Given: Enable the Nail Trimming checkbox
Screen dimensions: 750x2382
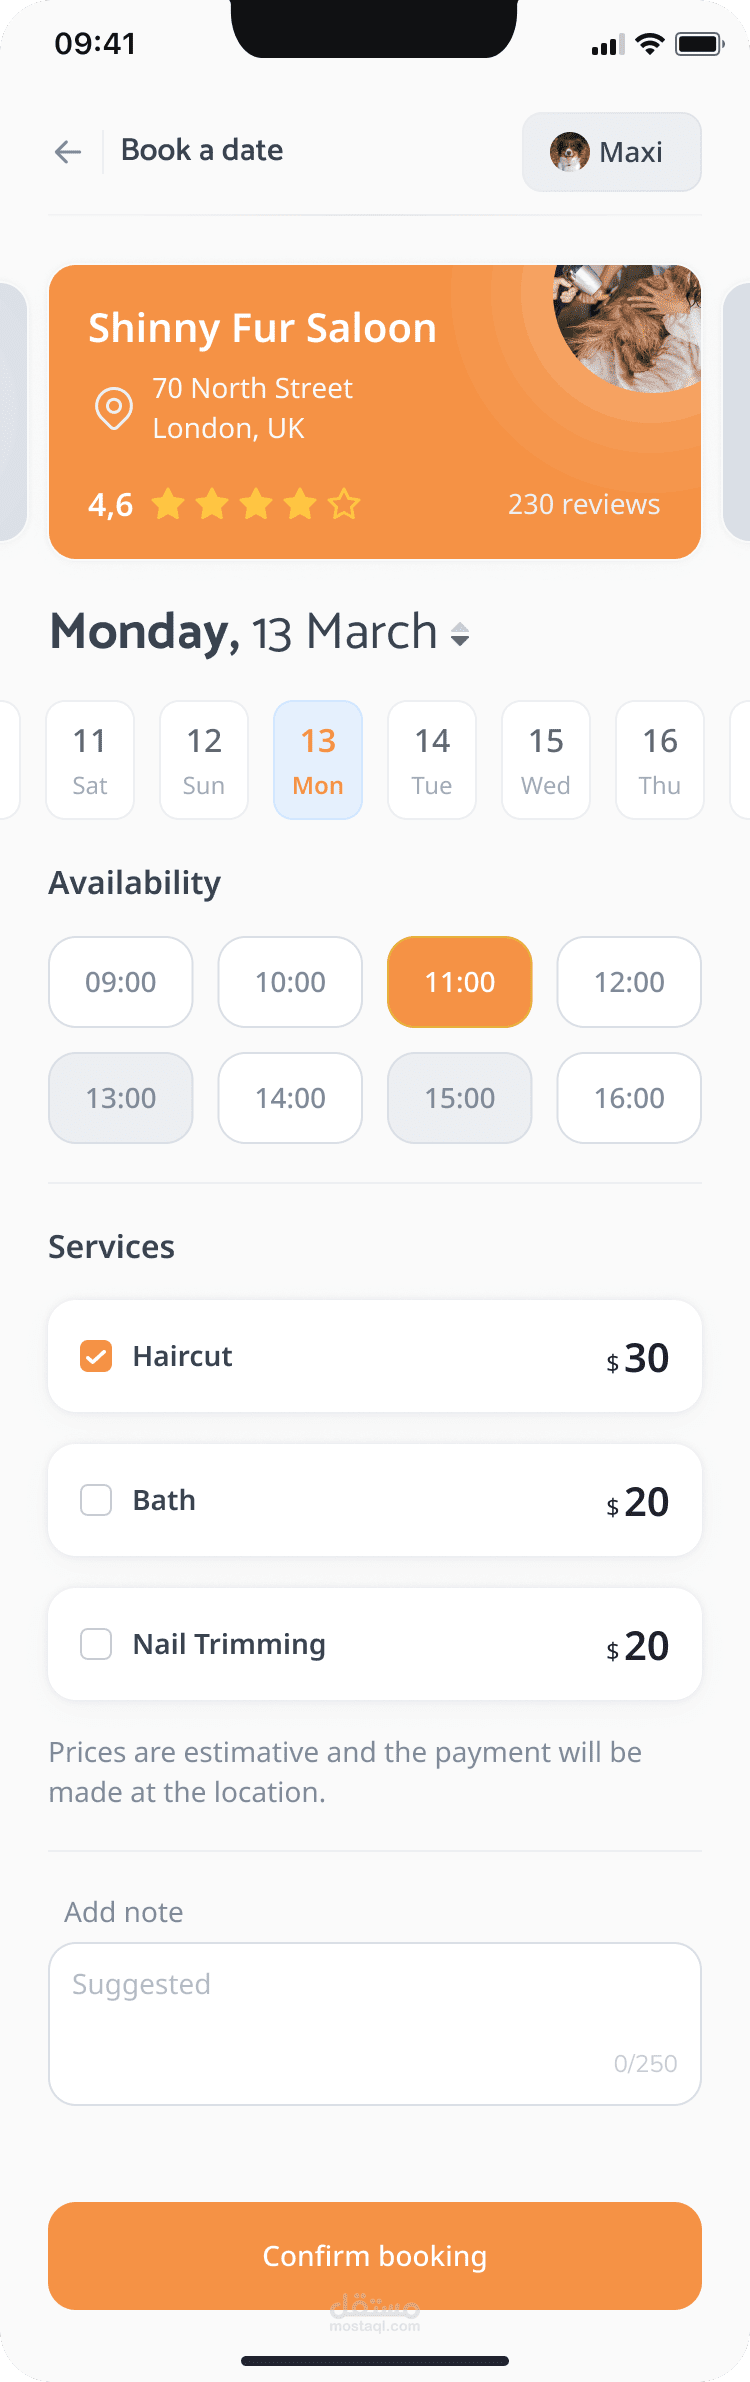Looking at the screenshot, I should (96, 1644).
